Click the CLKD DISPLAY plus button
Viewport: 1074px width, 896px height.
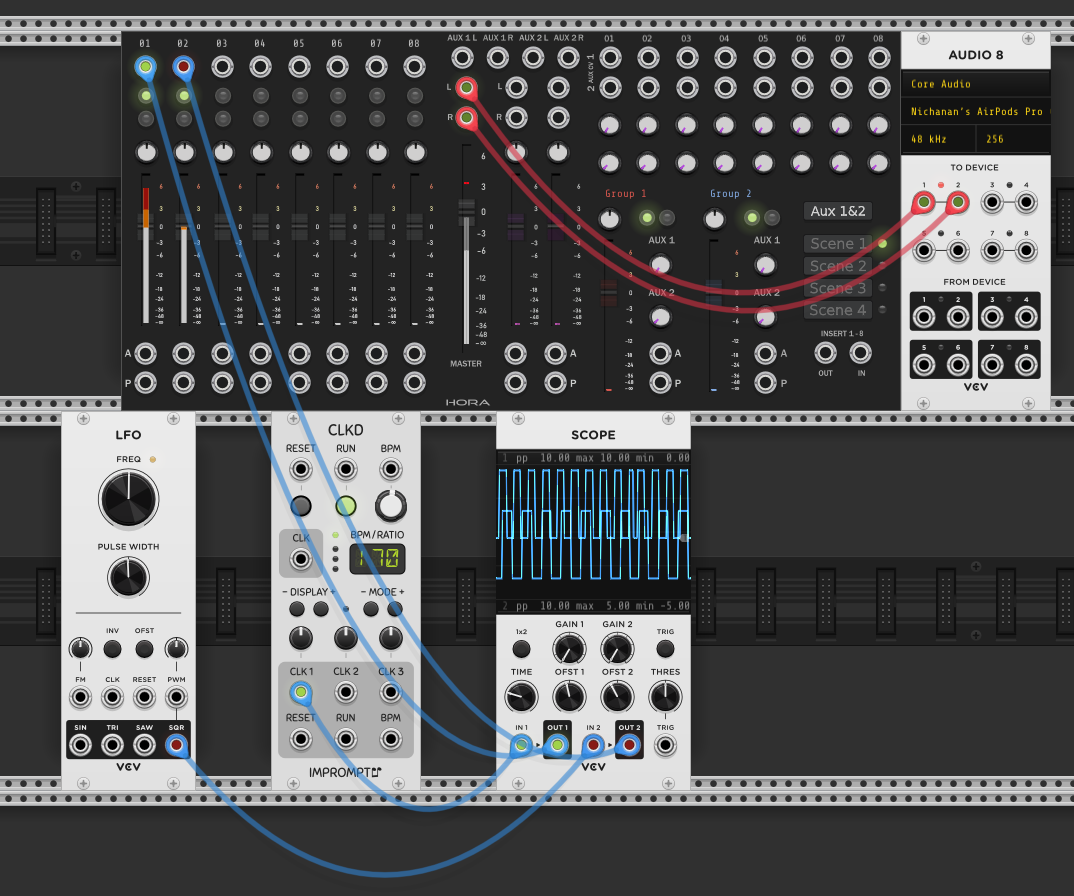point(321,609)
